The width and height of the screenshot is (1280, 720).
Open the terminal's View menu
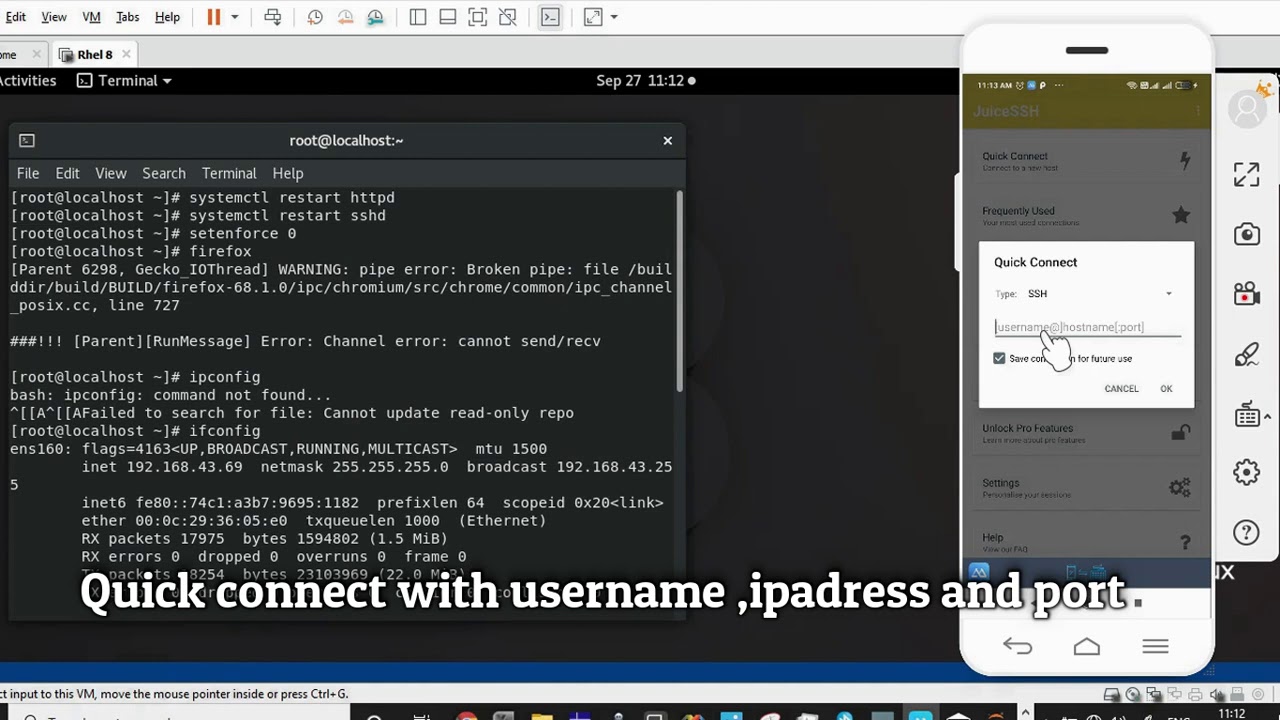110,173
